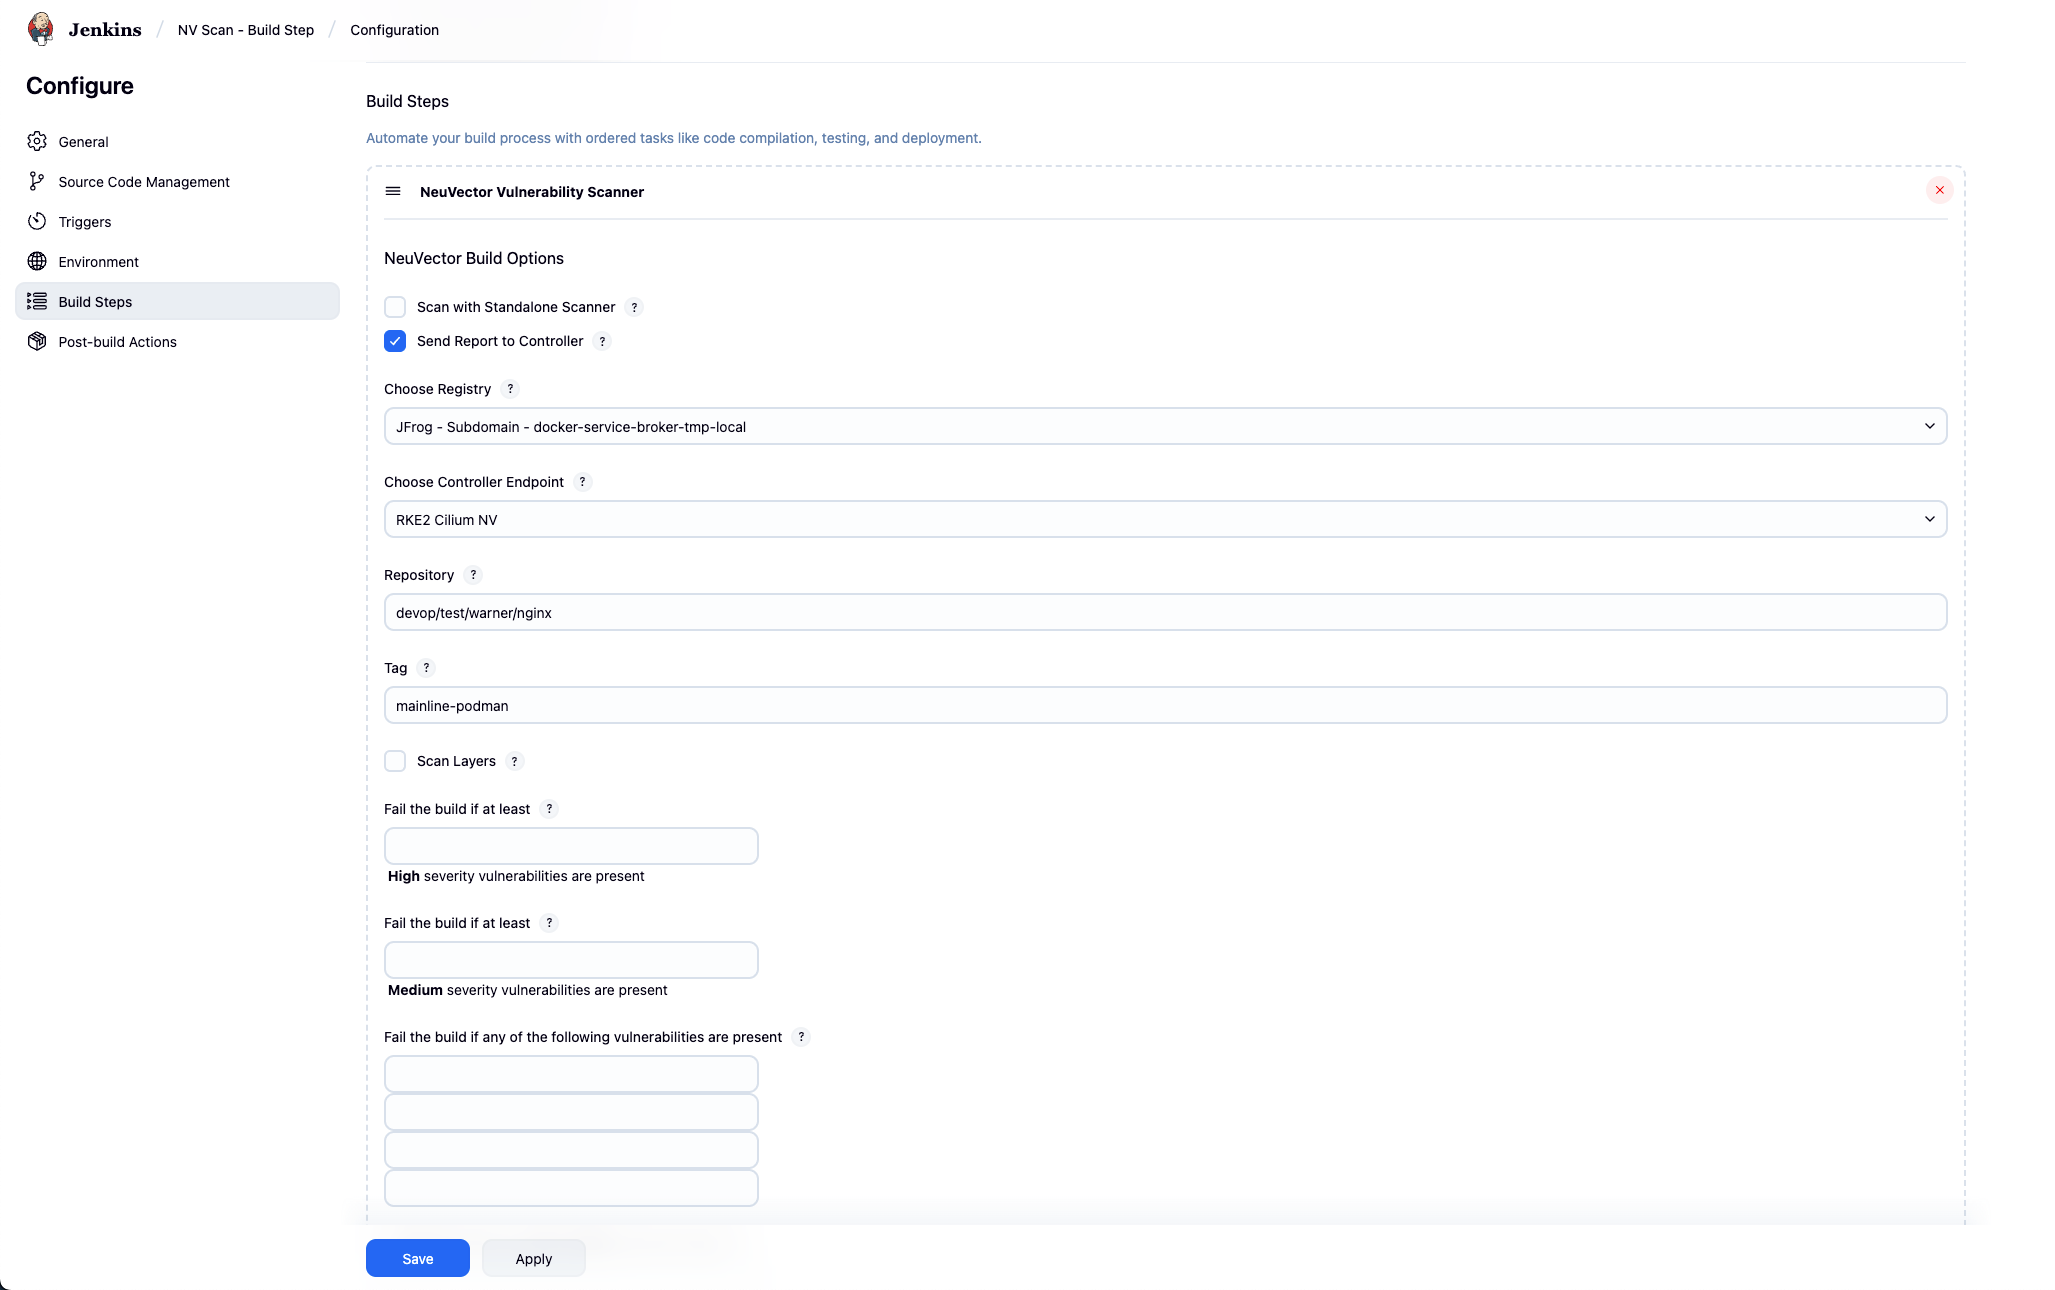The image size is (2055, 1290).
Task: Tick the Scan Layers checkbox
Action: point(395,761)
